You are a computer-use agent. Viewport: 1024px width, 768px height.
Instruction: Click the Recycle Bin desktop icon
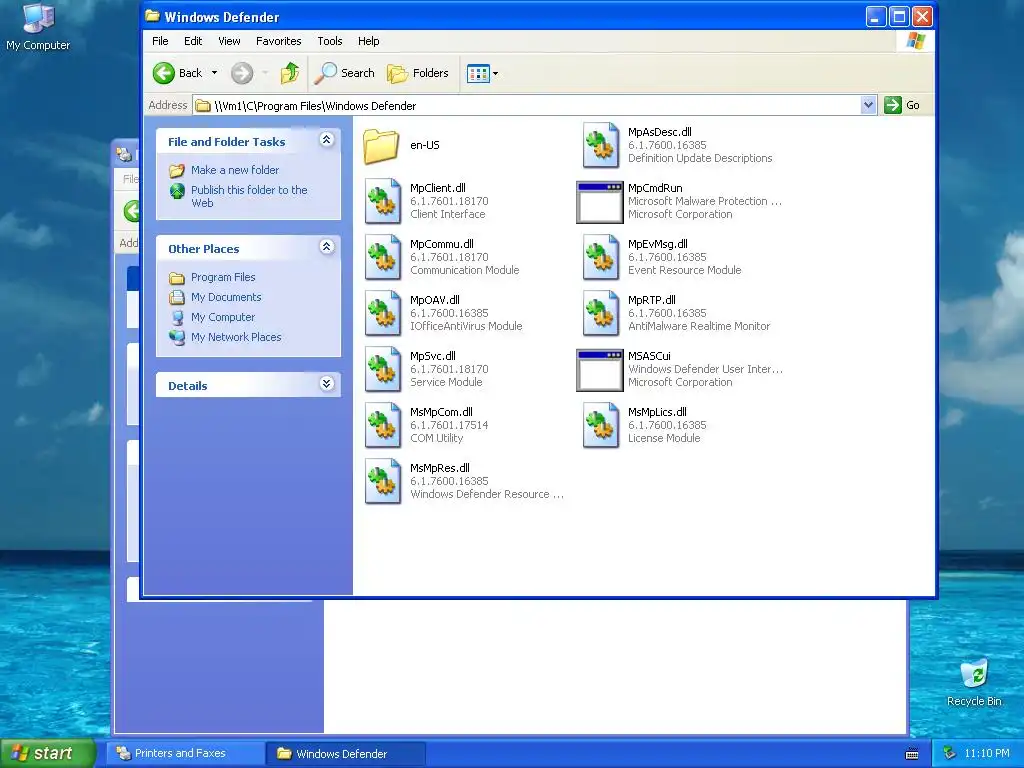[974, 682]
